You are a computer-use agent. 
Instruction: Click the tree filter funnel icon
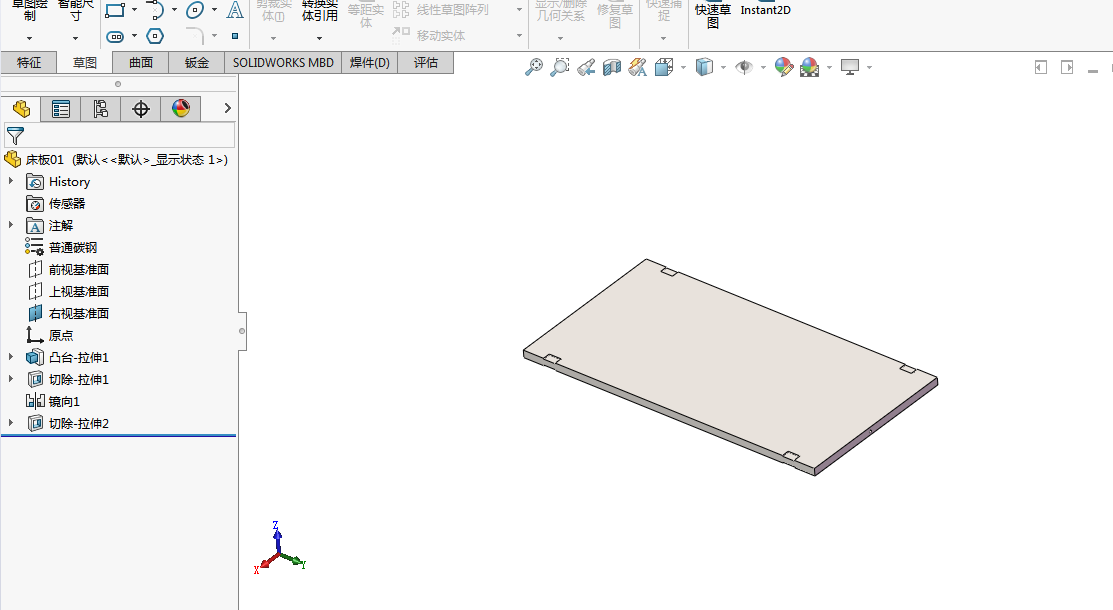tap(15, 135)
